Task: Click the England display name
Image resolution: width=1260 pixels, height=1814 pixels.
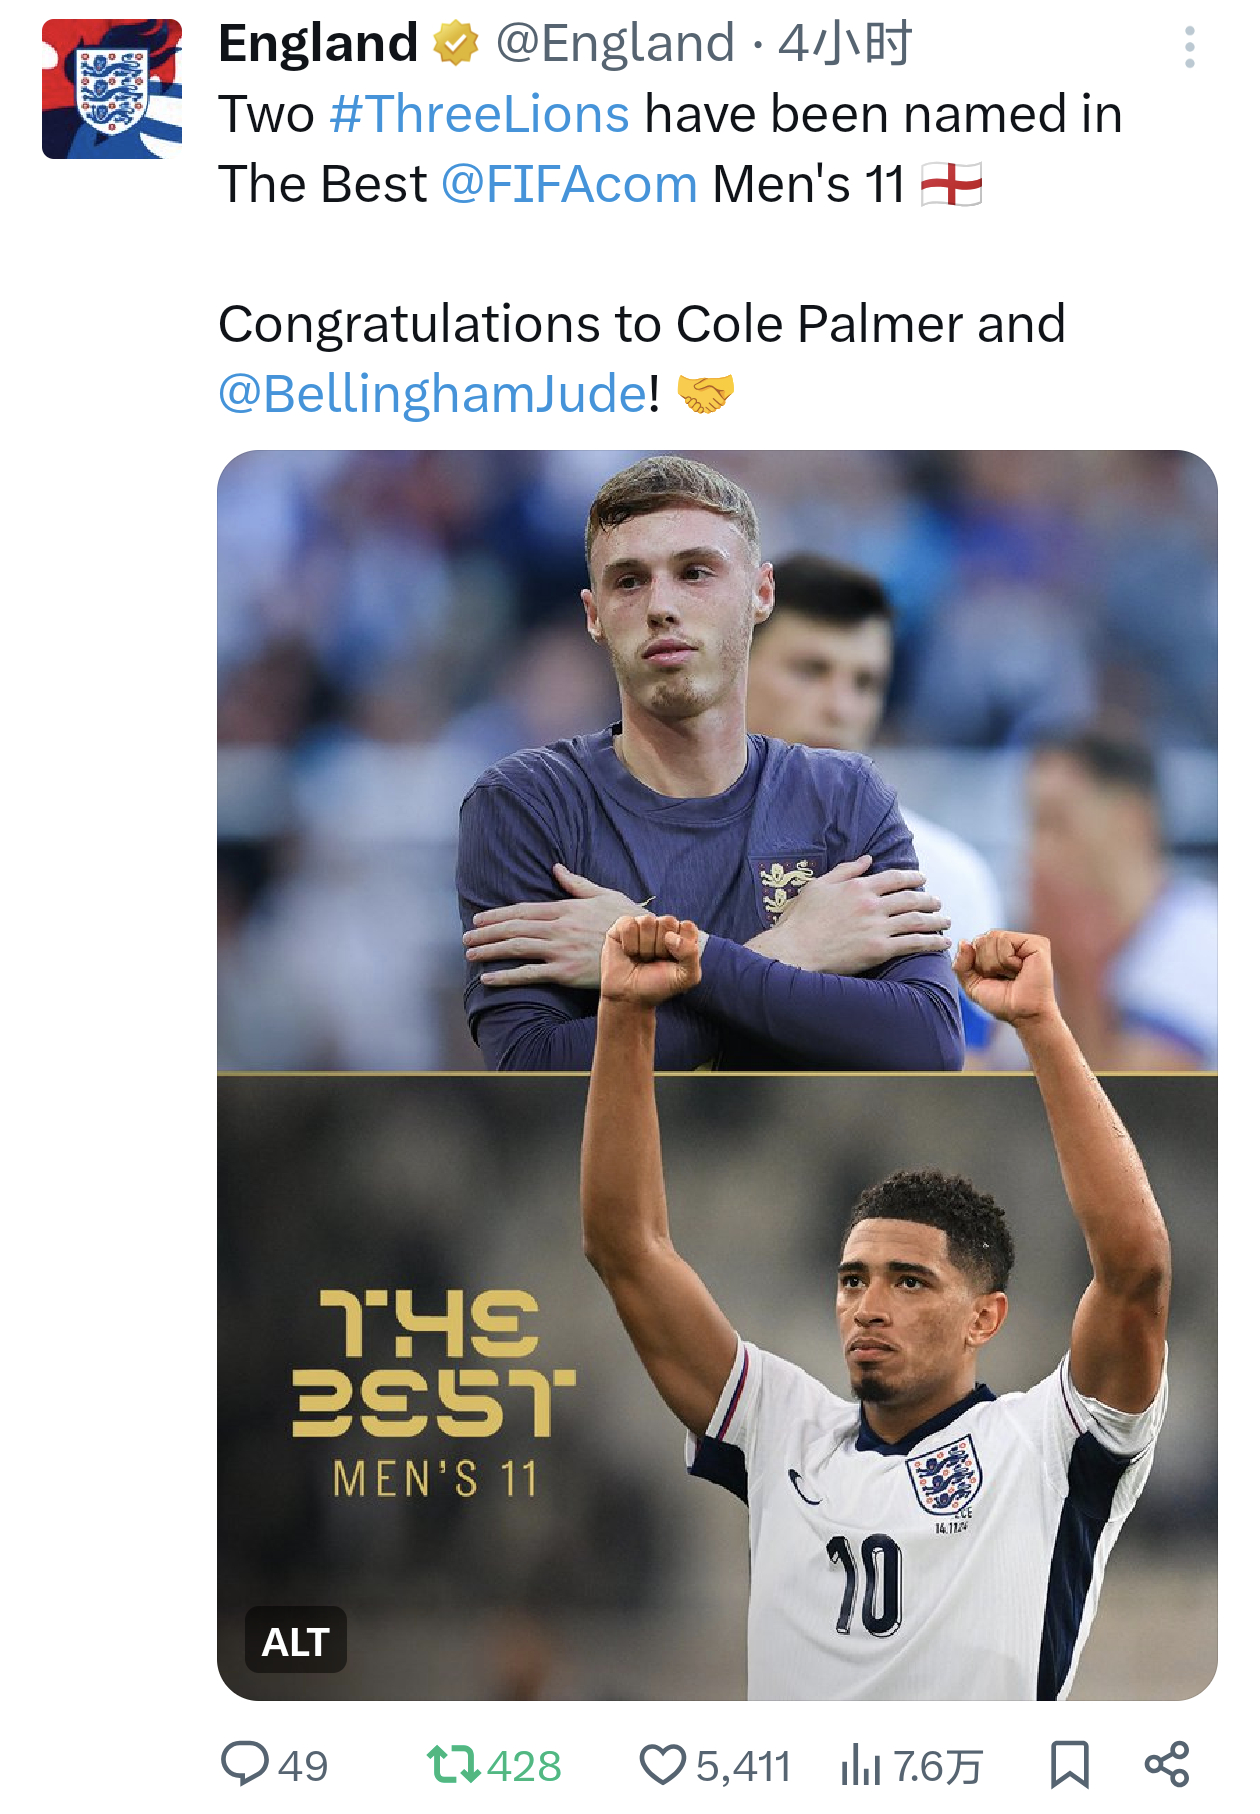Action: coord(318,44)
